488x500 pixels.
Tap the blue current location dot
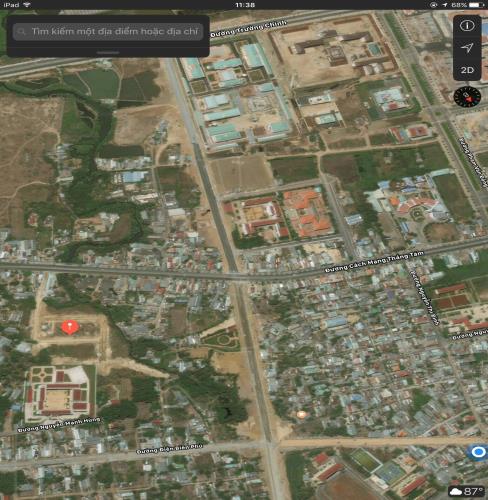click(479, 452)
